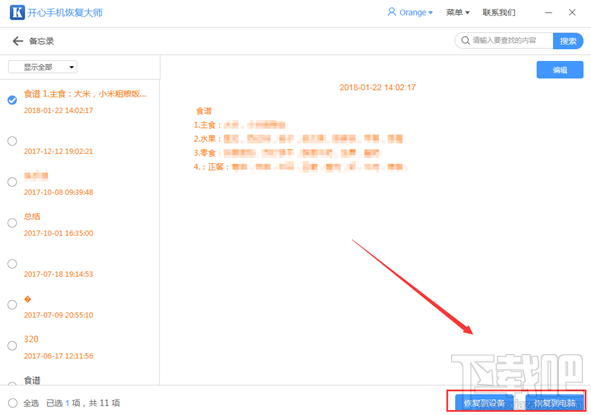Click the timestamp 2017-10-01 16:35:00
Screen dimensions: 591x415
pos(58,233)
